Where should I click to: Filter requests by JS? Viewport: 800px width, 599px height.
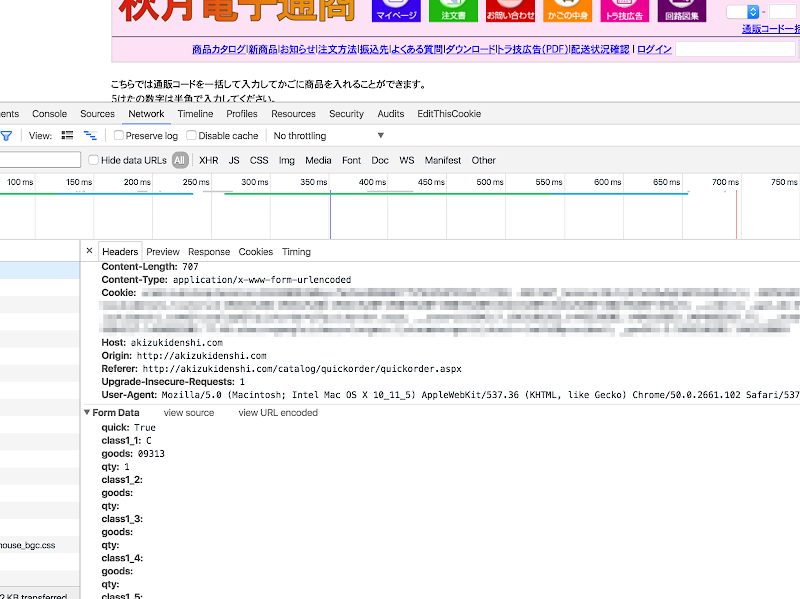pos(234,160)
